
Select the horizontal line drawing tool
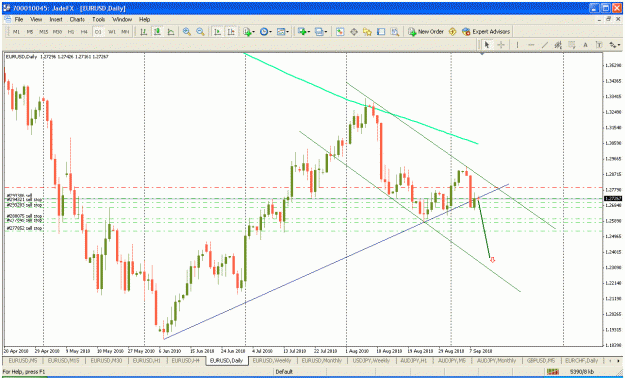(x=531, y=45)
